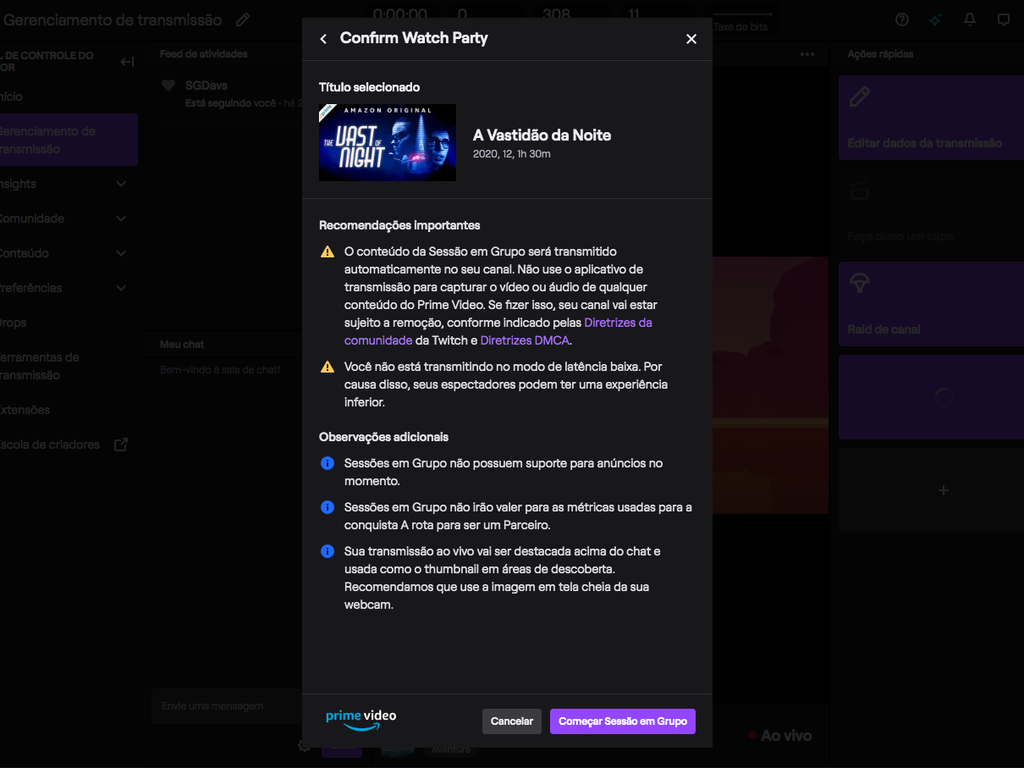Image resolution: width=1024 pixels, height=768 pixels.
Task: Click info icon beside Parceiro metrics notice
Action: click(x=327, y=507)
